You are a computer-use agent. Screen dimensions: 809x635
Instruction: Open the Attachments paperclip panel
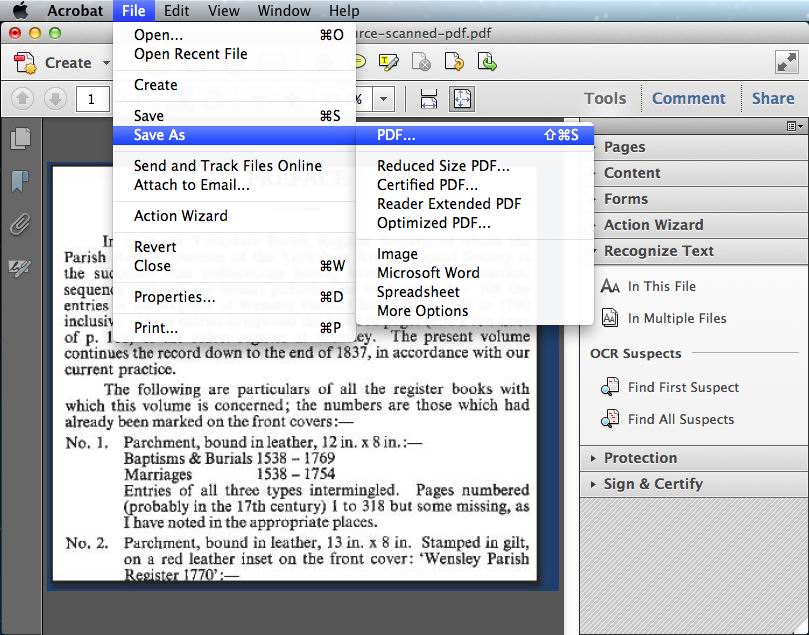[20, 224]
